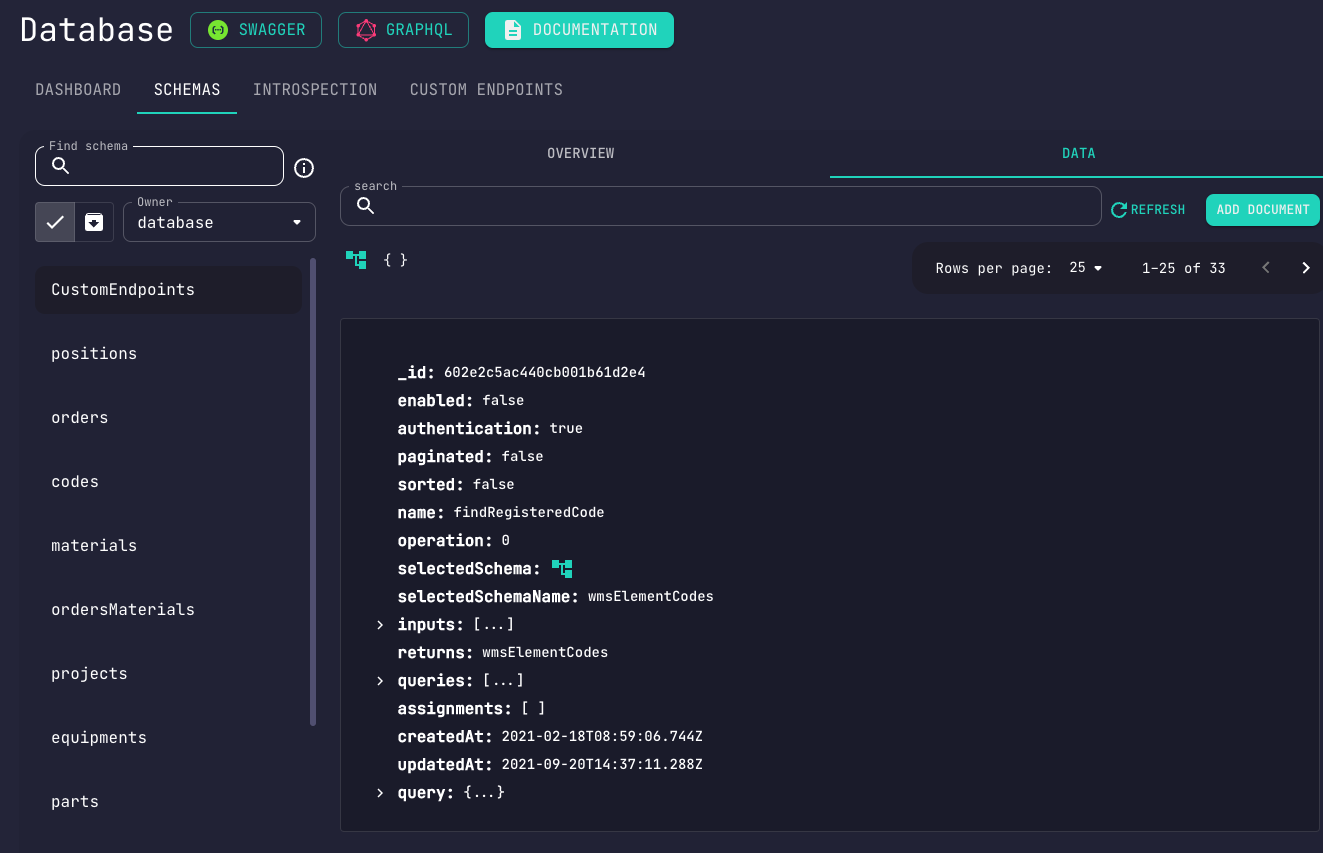Click the selectedSchemaName value wmsElementCodes
The image size is (1323, 853).
pyautogui.click(x=651, y=597)
